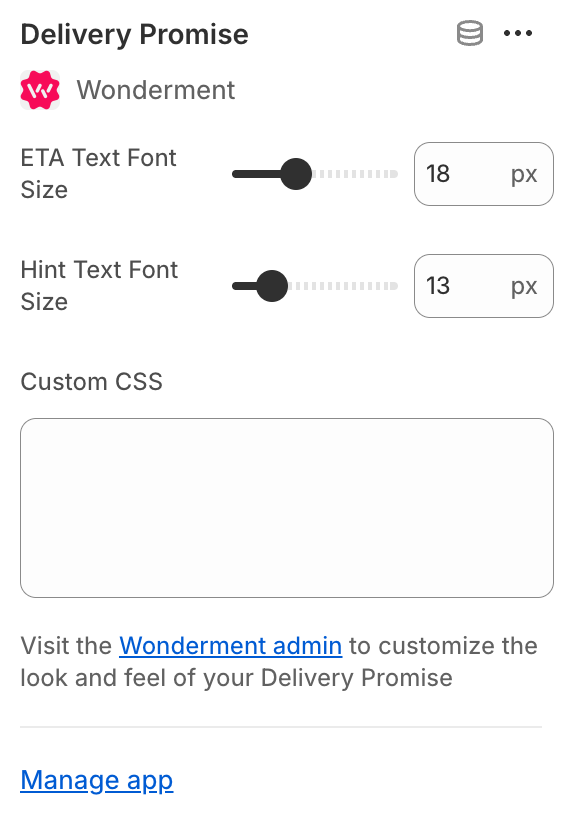Click the dotted track of the Hint font slider
Image resolution: width=586 pixels, height=836 pixels.
(343, 286)
